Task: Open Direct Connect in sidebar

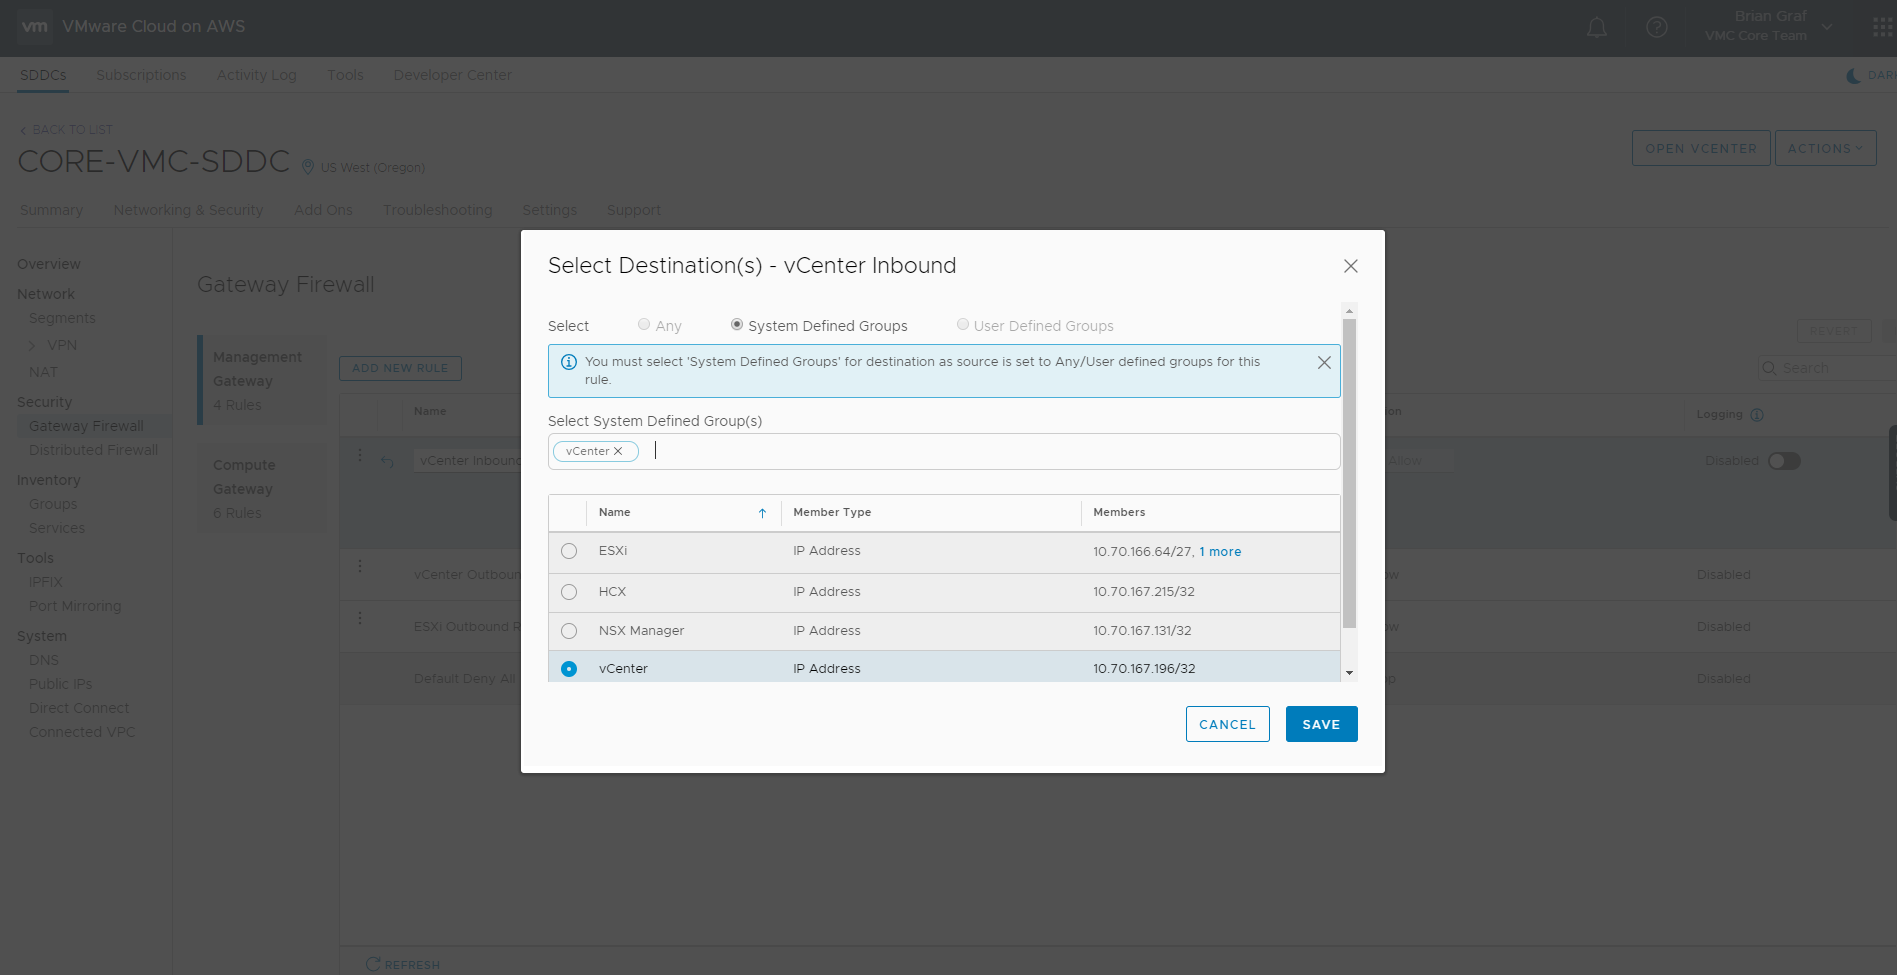Action: (79, 708)
